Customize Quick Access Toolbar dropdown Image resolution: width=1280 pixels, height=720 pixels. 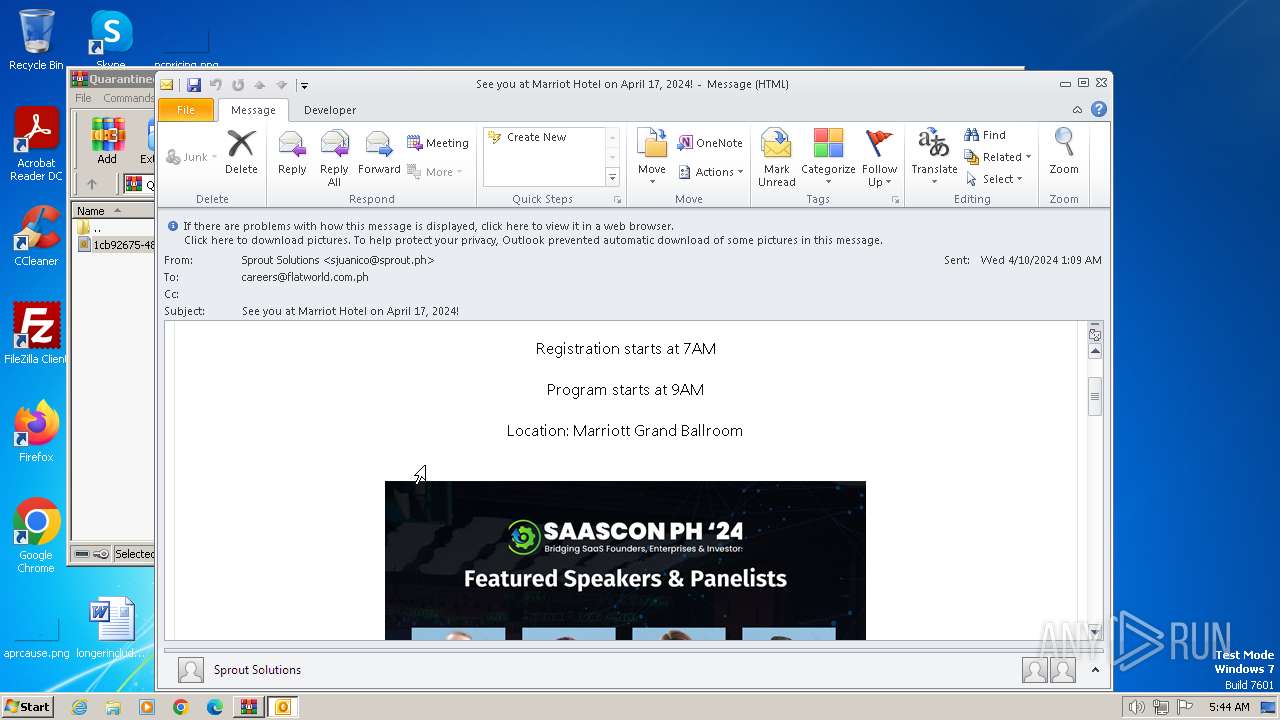[x=304, y=85]
